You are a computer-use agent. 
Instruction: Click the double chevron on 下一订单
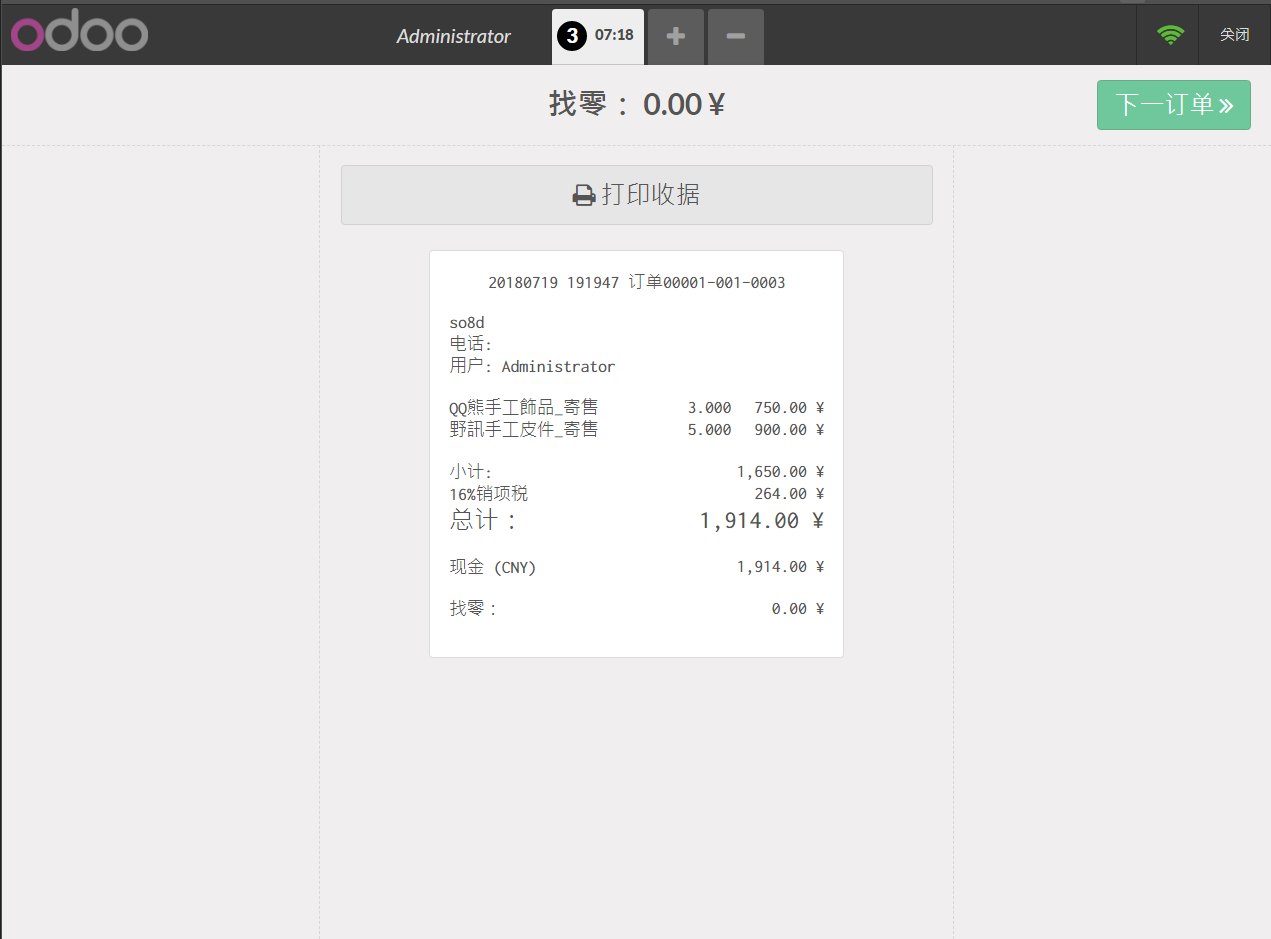[x=1226, y=105]
